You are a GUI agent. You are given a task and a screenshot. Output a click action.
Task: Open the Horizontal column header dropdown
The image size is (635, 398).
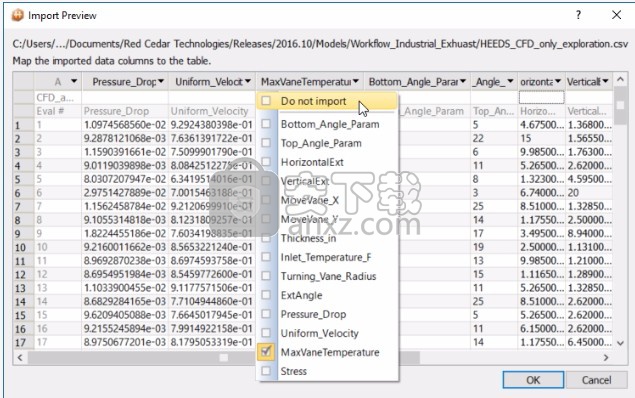[558, 81]
